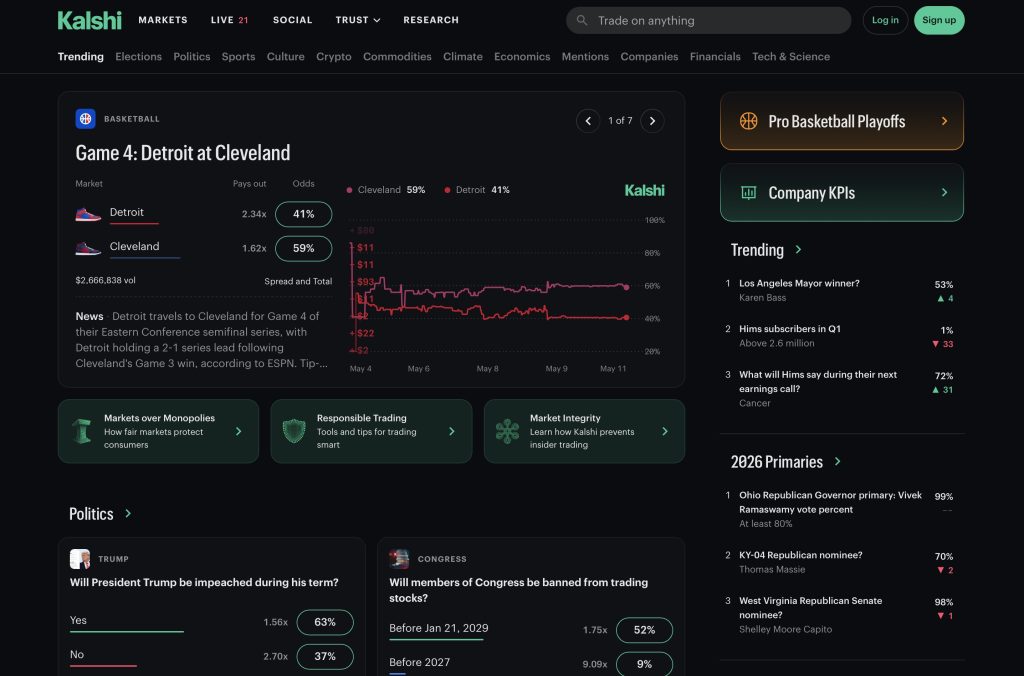Screen dimensions: 1024x676
Task: Open Responsible Trading chevron
Action: point(451,431)
